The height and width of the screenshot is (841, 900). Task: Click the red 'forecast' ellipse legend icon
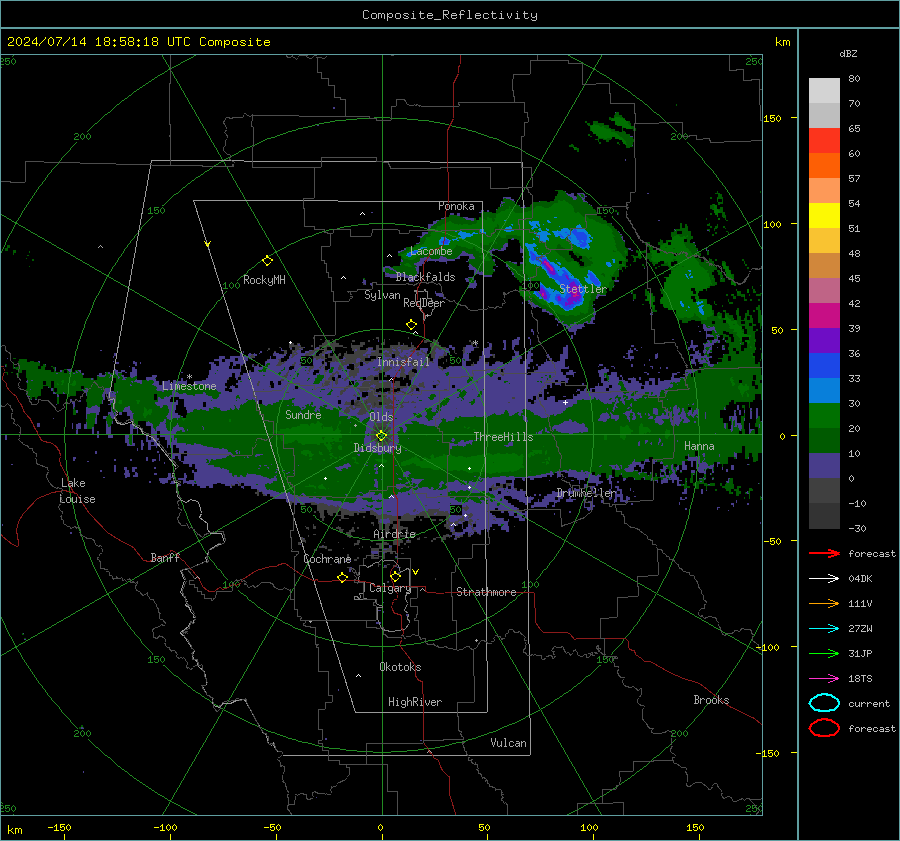[x=824, y=728]
